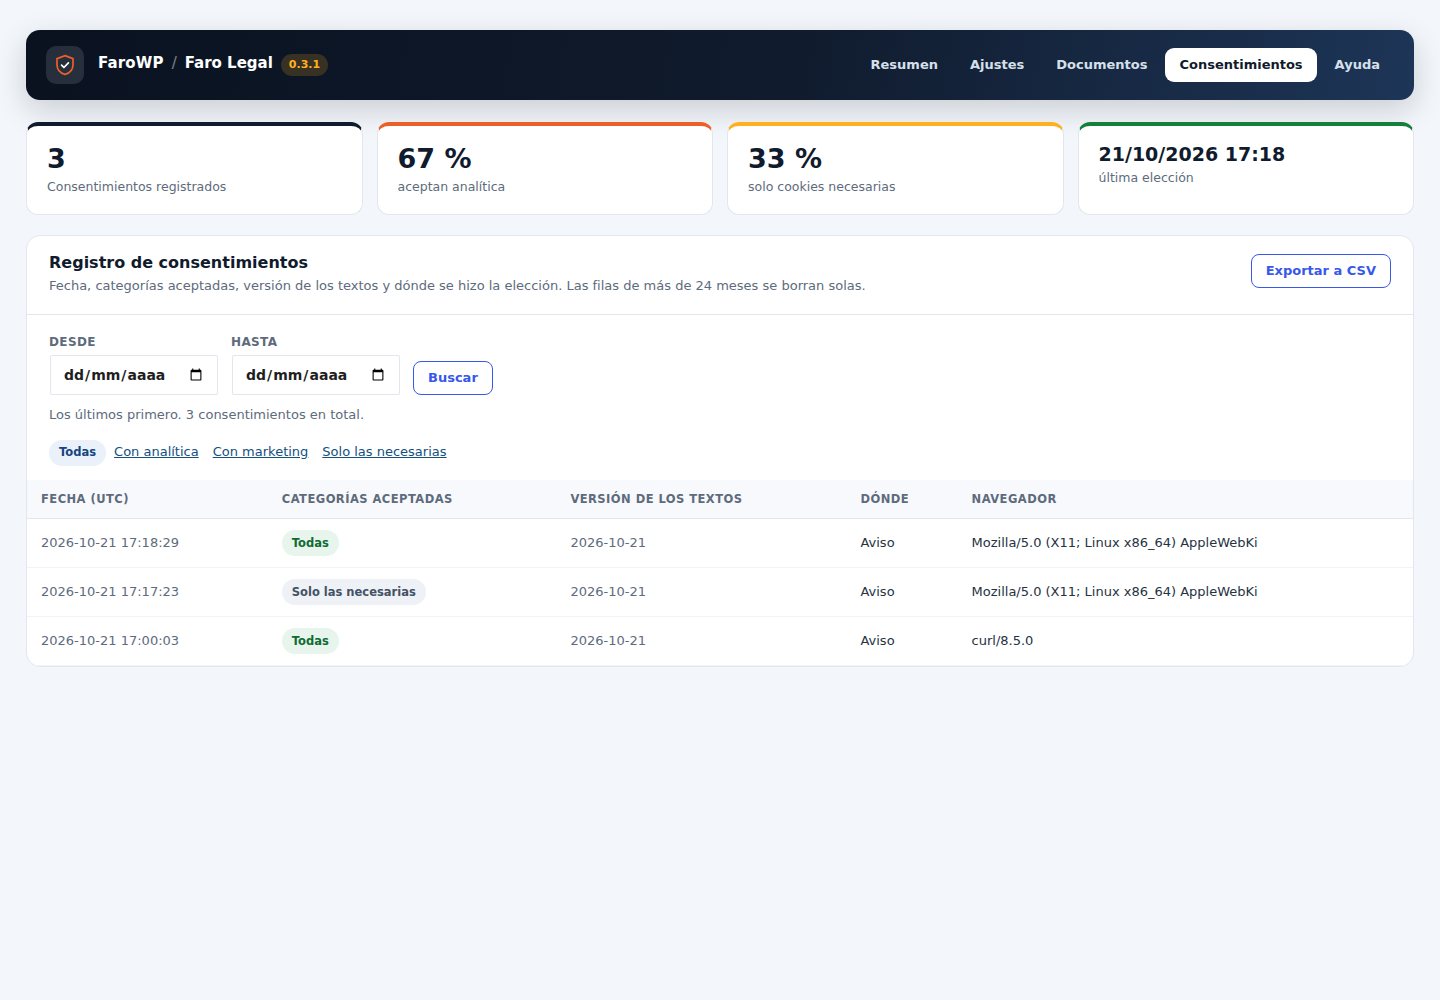The width and height of the screenshot is (1440, 1000).
Task: Export the records with Exportar a CSV
Action: click(x=1321, y=271)
